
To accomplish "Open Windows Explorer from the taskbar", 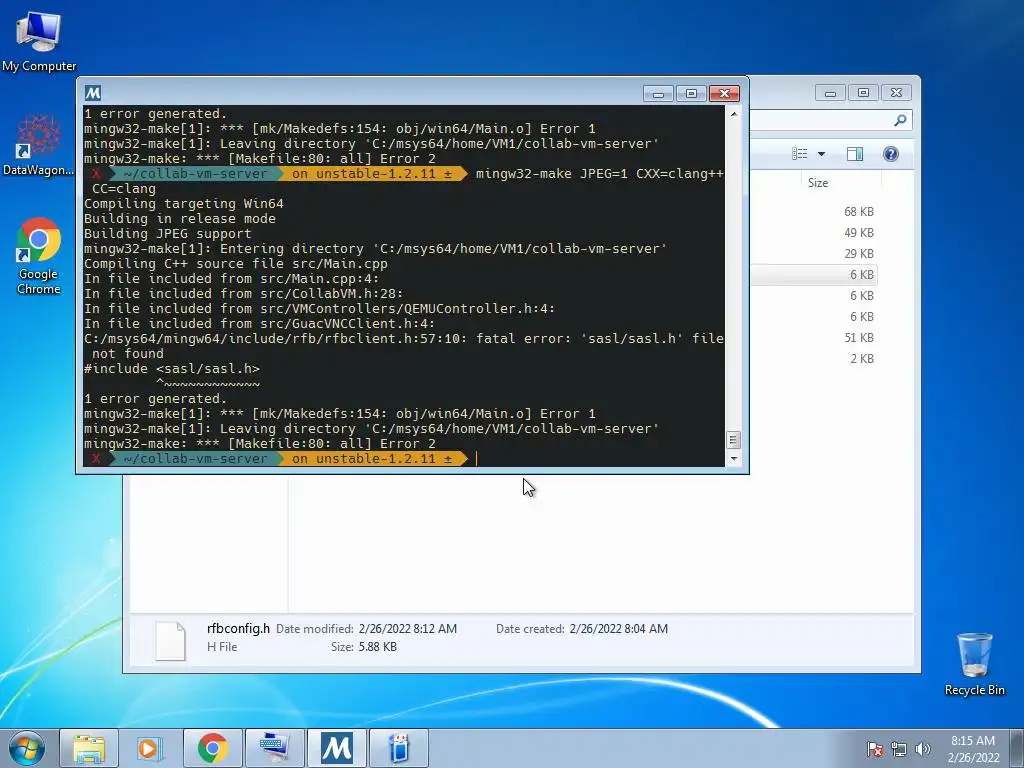I will tap(89, 748).
